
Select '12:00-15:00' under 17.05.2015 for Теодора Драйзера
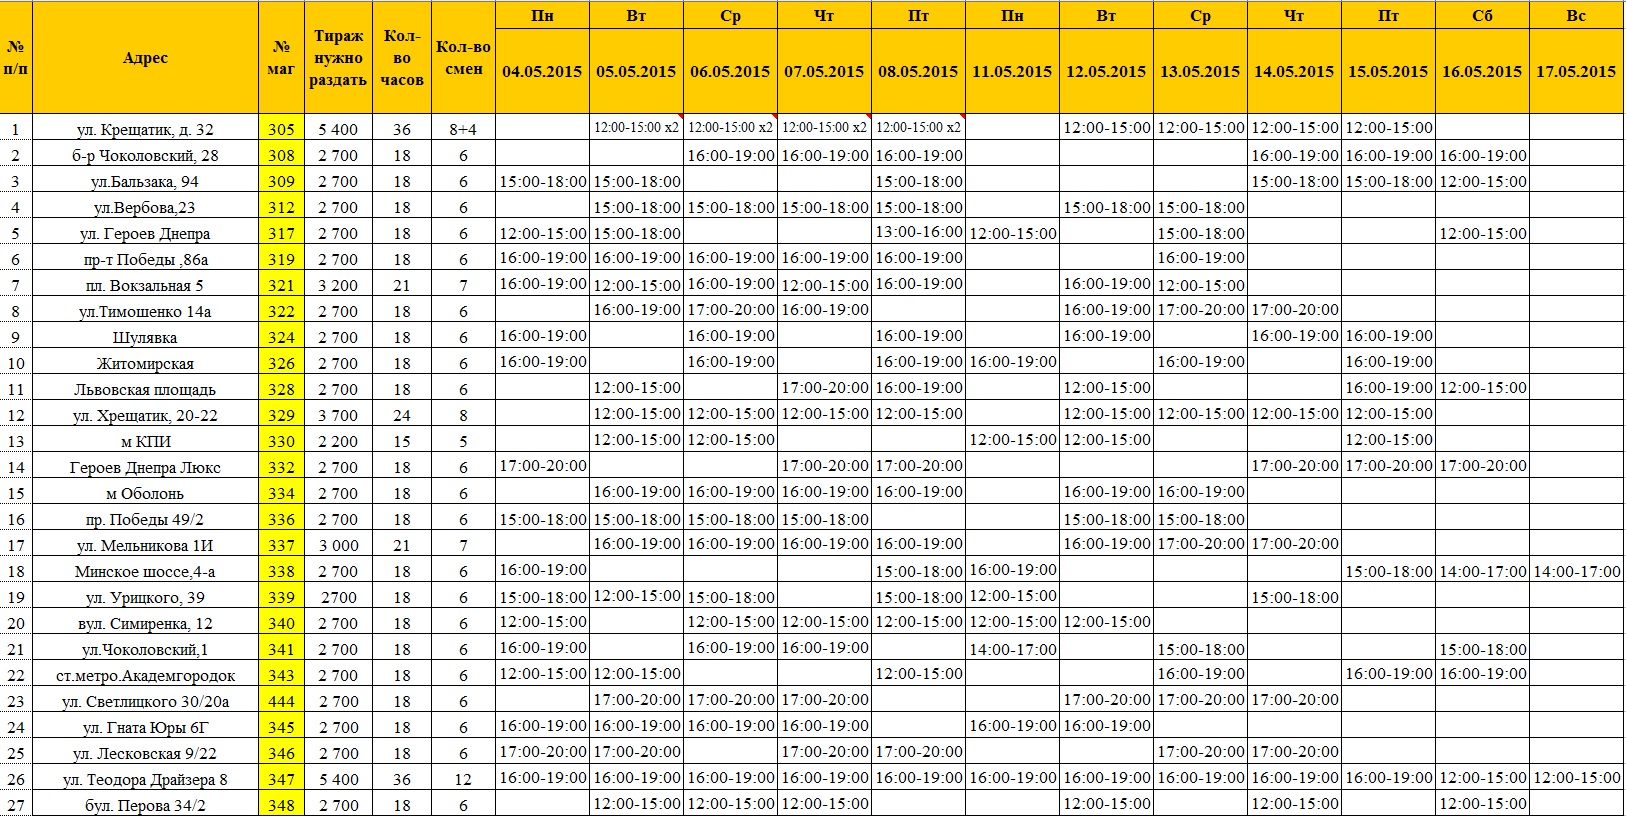point(1576,777)
